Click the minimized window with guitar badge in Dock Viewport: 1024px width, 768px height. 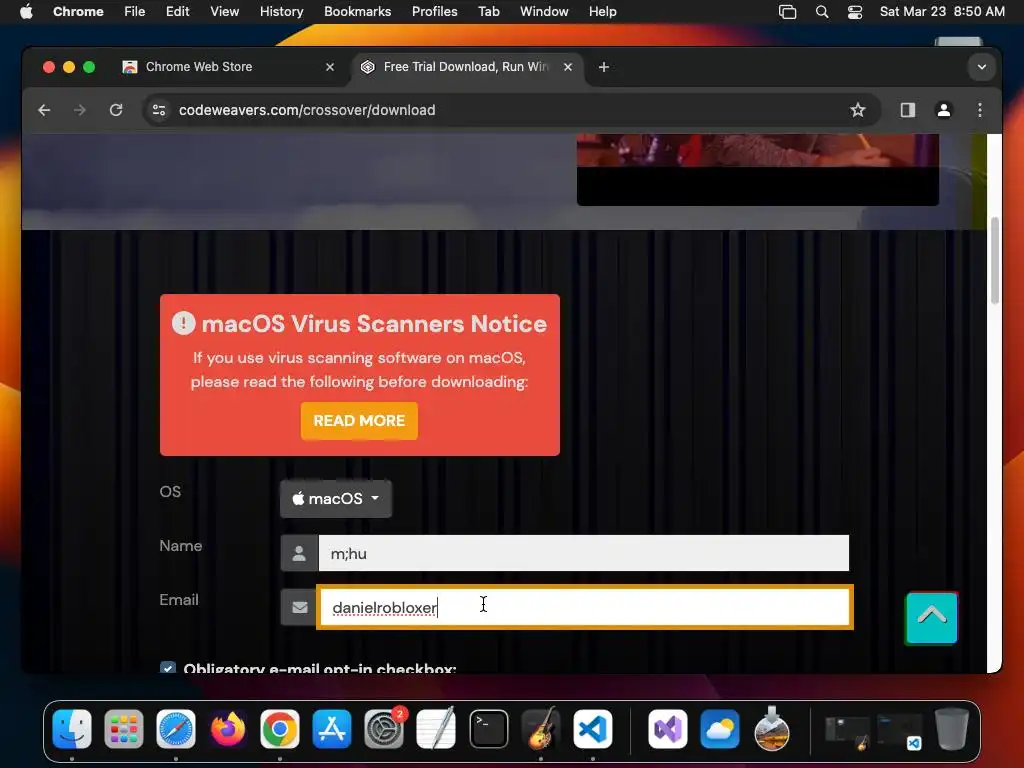[x=846, y=731]
